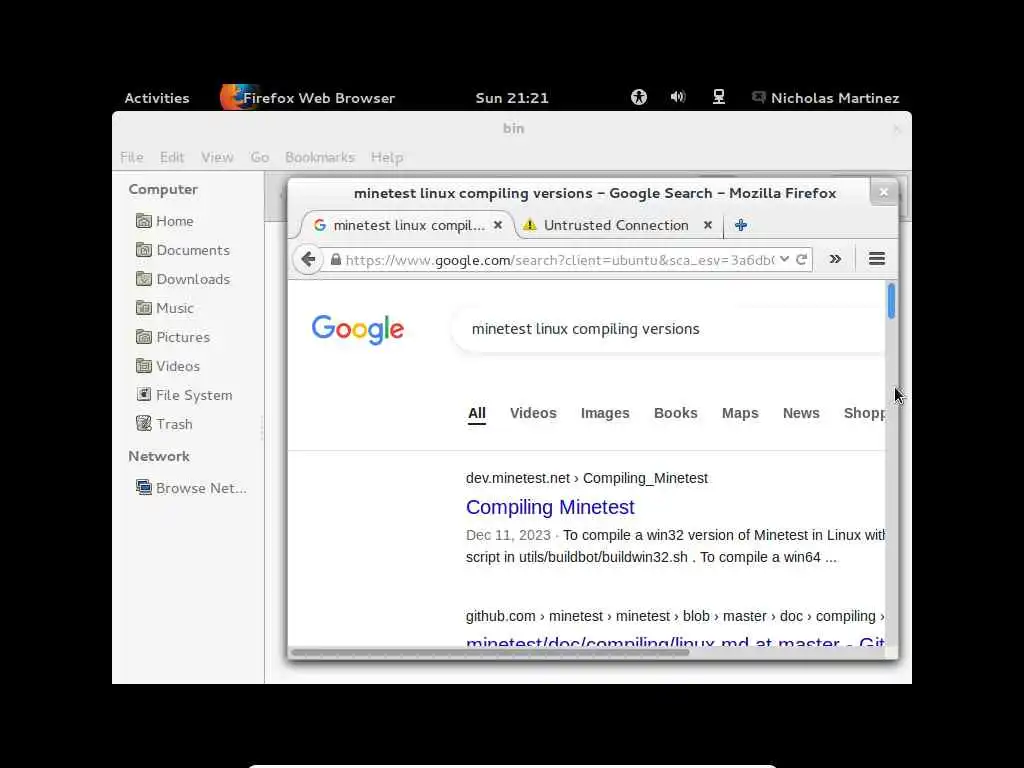
Task: Open the Nicholas Martinez user menu
Action: point(825,98)
